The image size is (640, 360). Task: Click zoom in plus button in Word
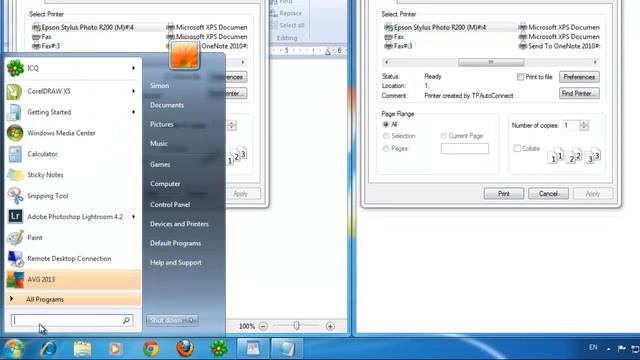pyautogui.click(x=330, y=326)
